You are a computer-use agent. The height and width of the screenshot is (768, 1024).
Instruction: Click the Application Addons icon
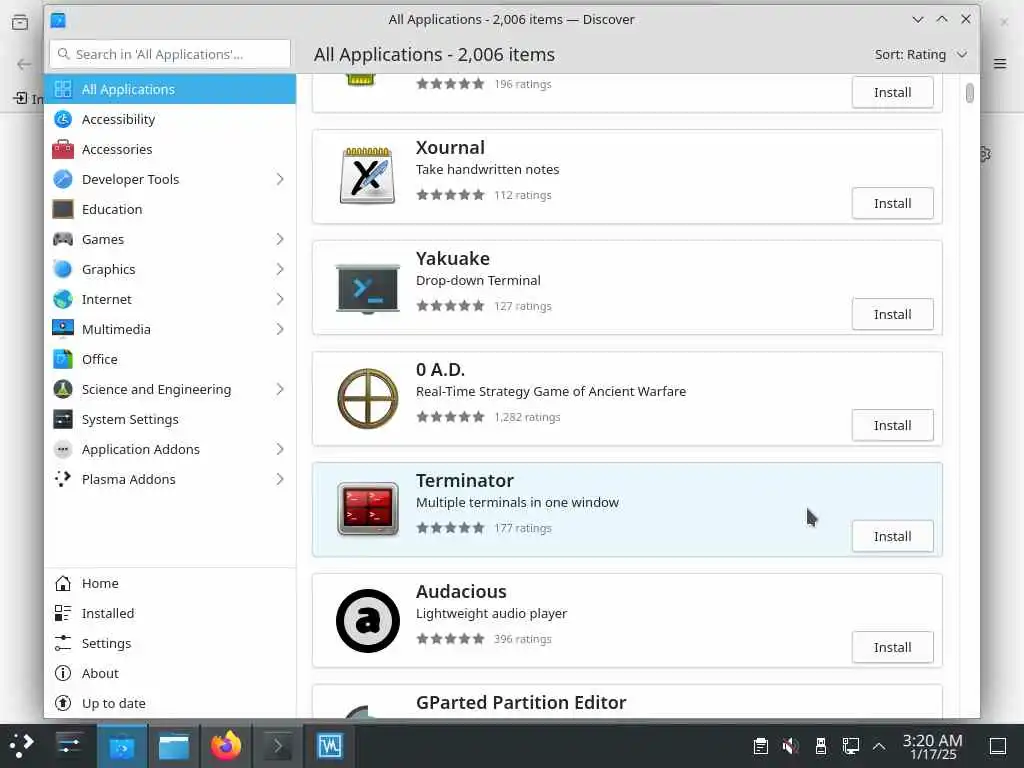[x=63, y=449]
